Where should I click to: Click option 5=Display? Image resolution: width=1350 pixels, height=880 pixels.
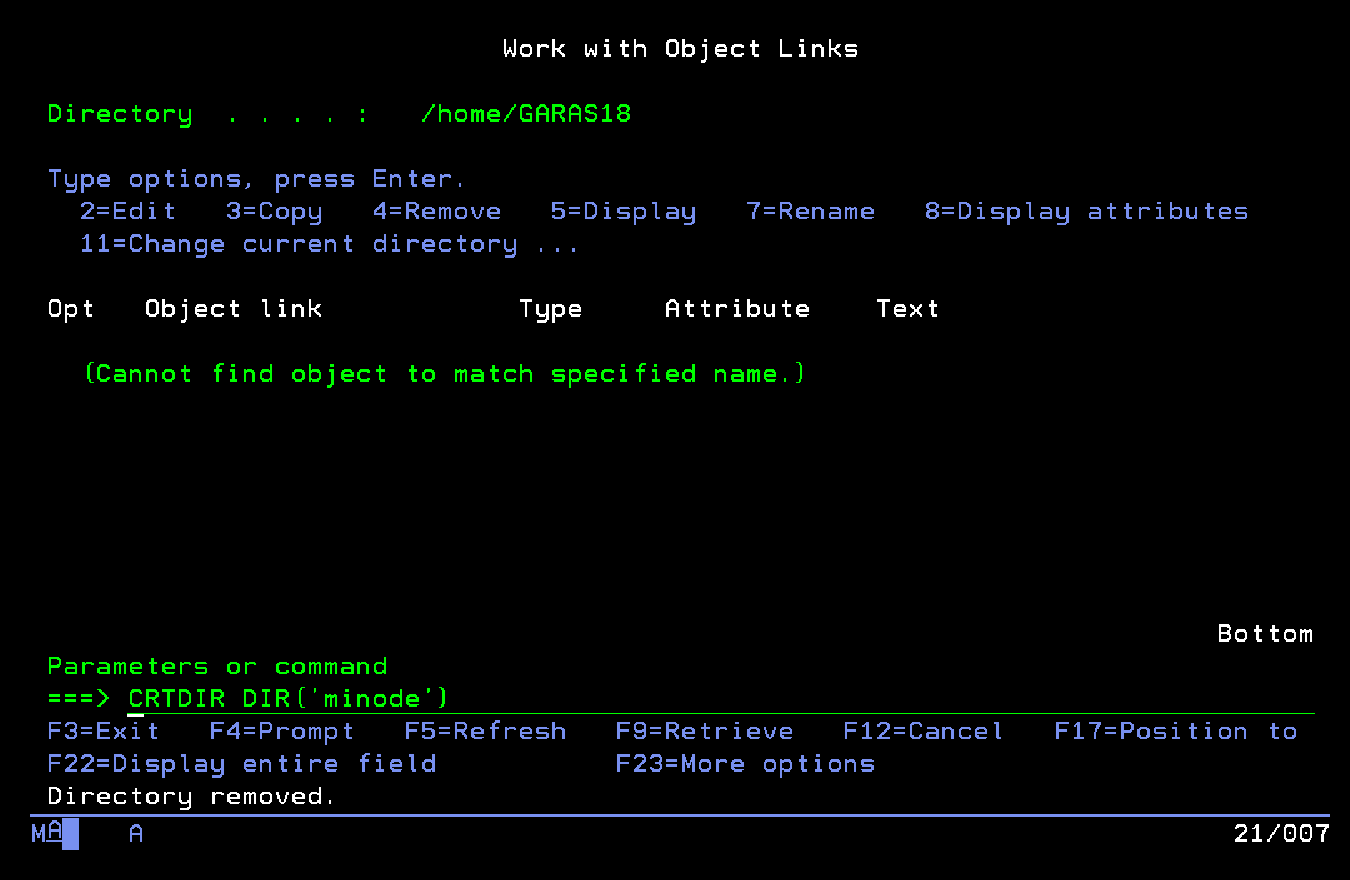622,211
